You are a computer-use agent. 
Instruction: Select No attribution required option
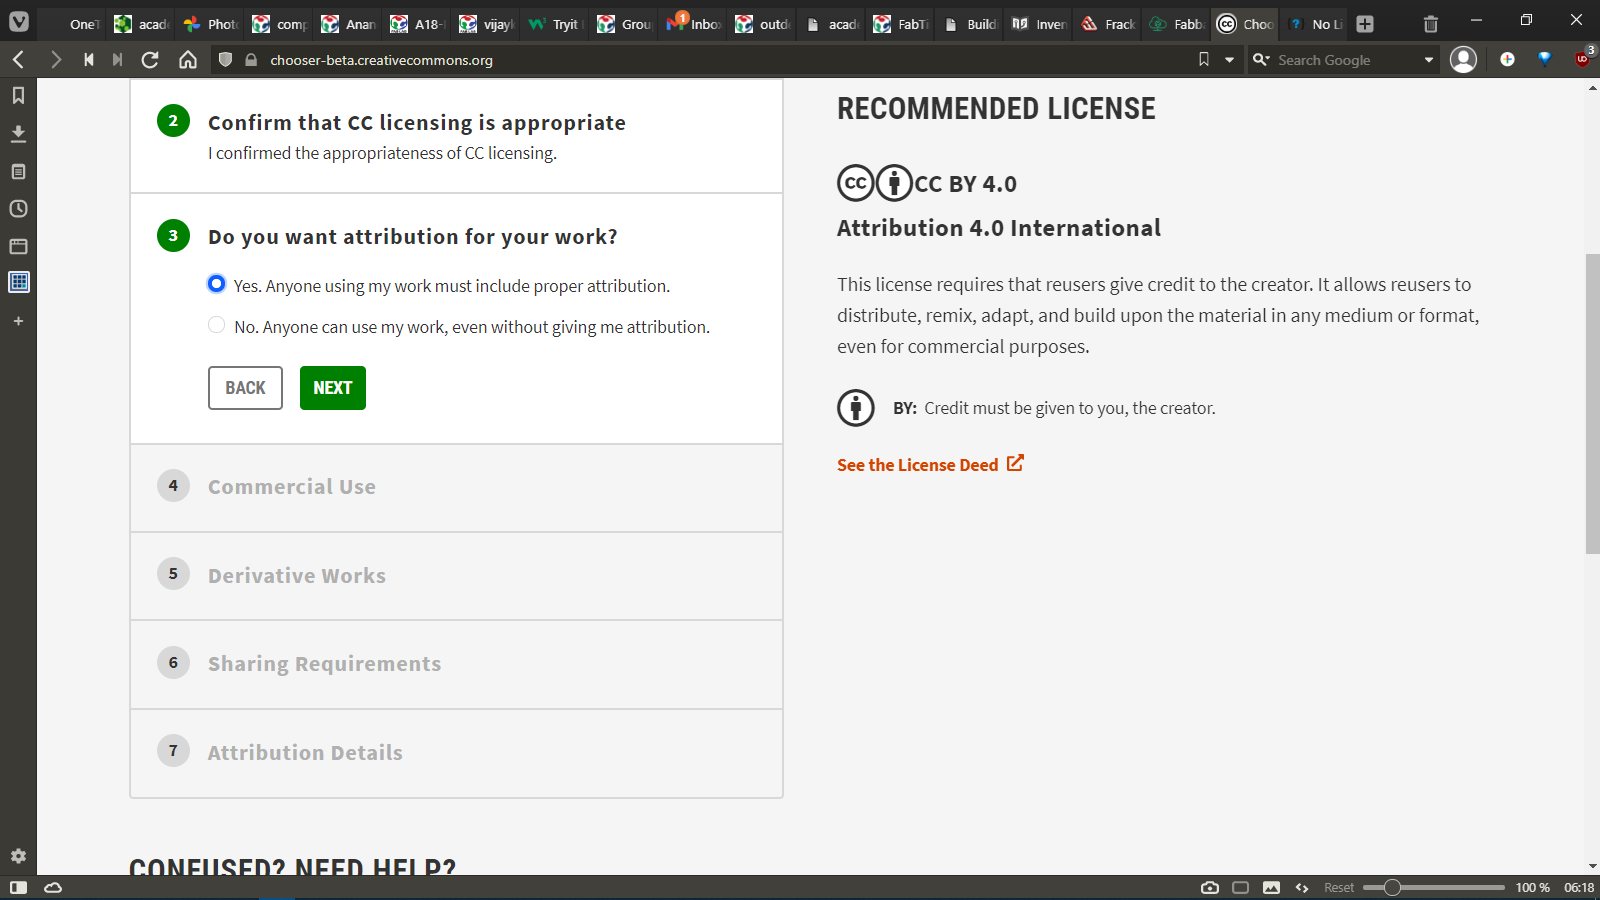pos(216,325)
